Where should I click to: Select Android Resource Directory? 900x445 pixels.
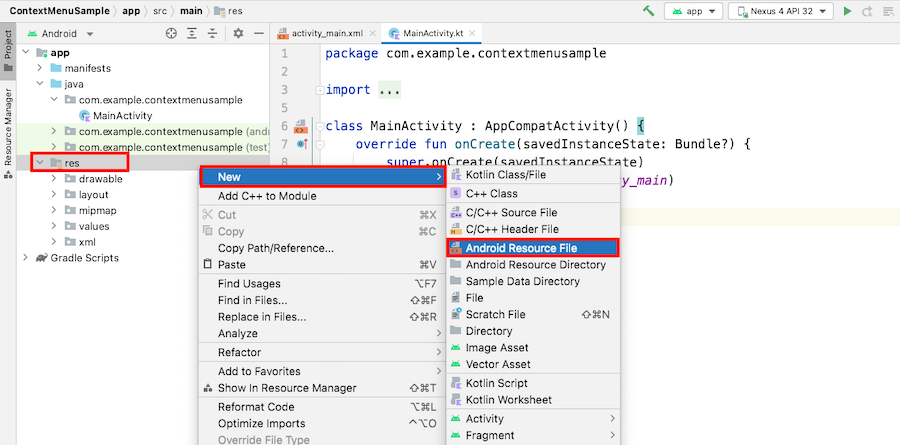533,265
